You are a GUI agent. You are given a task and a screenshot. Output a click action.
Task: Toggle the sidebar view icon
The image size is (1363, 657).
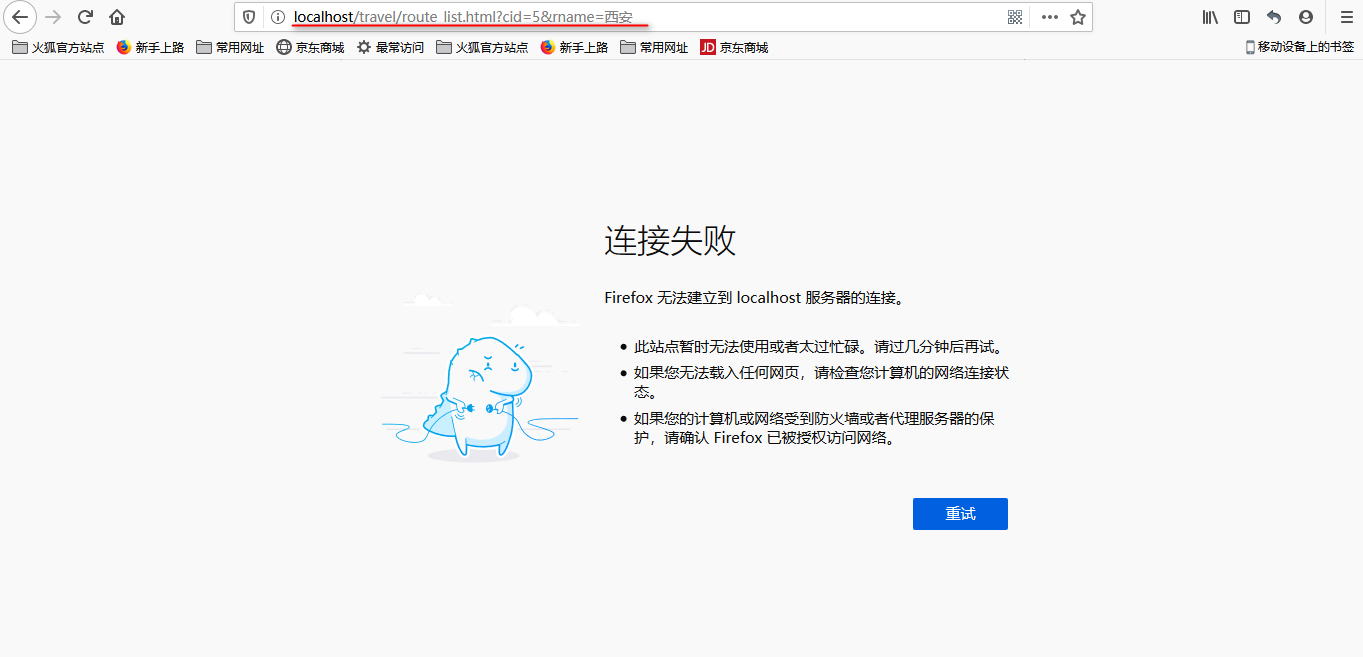pyautogui.click(x=1242, y=17)
